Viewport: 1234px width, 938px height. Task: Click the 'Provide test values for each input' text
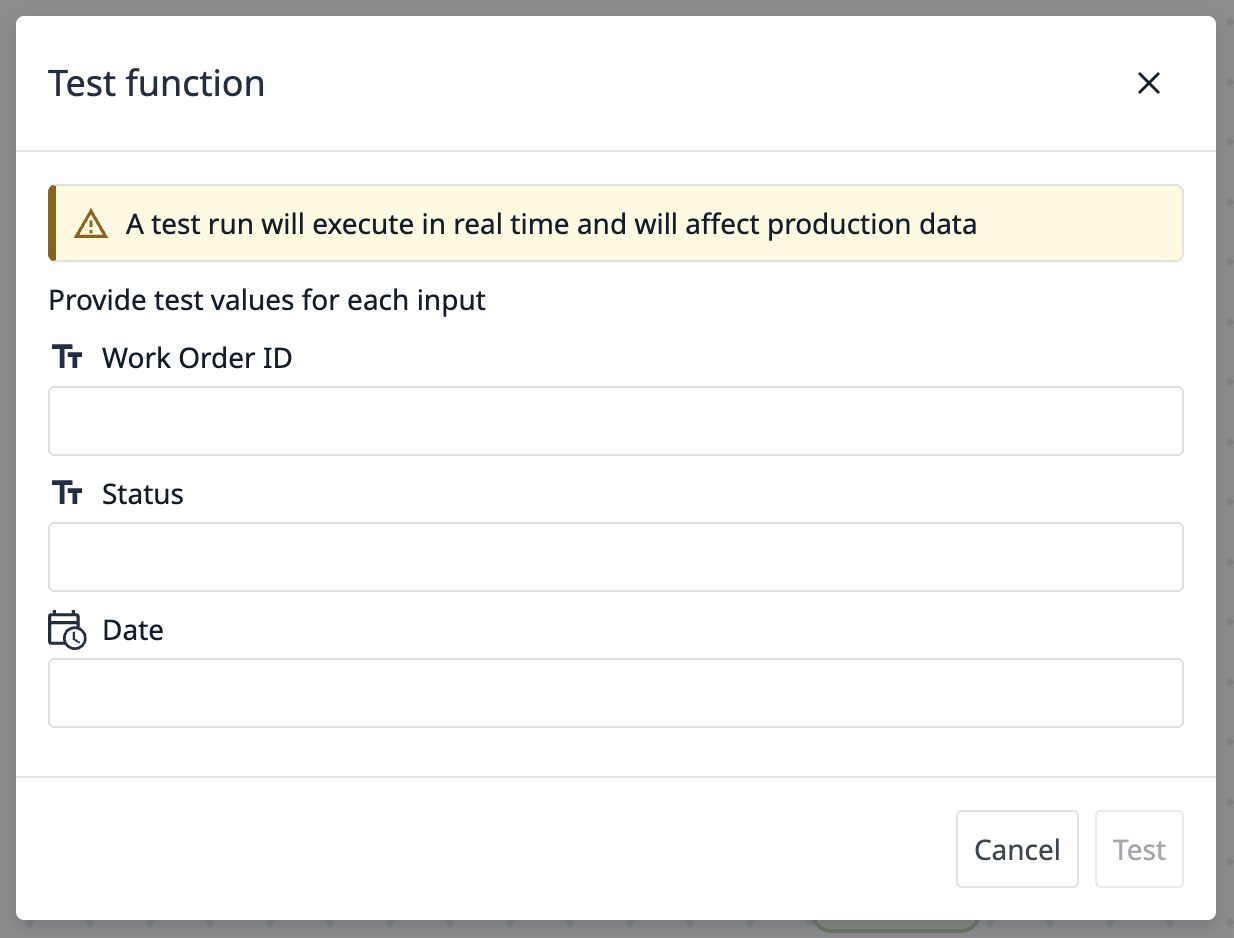point(266,299)
